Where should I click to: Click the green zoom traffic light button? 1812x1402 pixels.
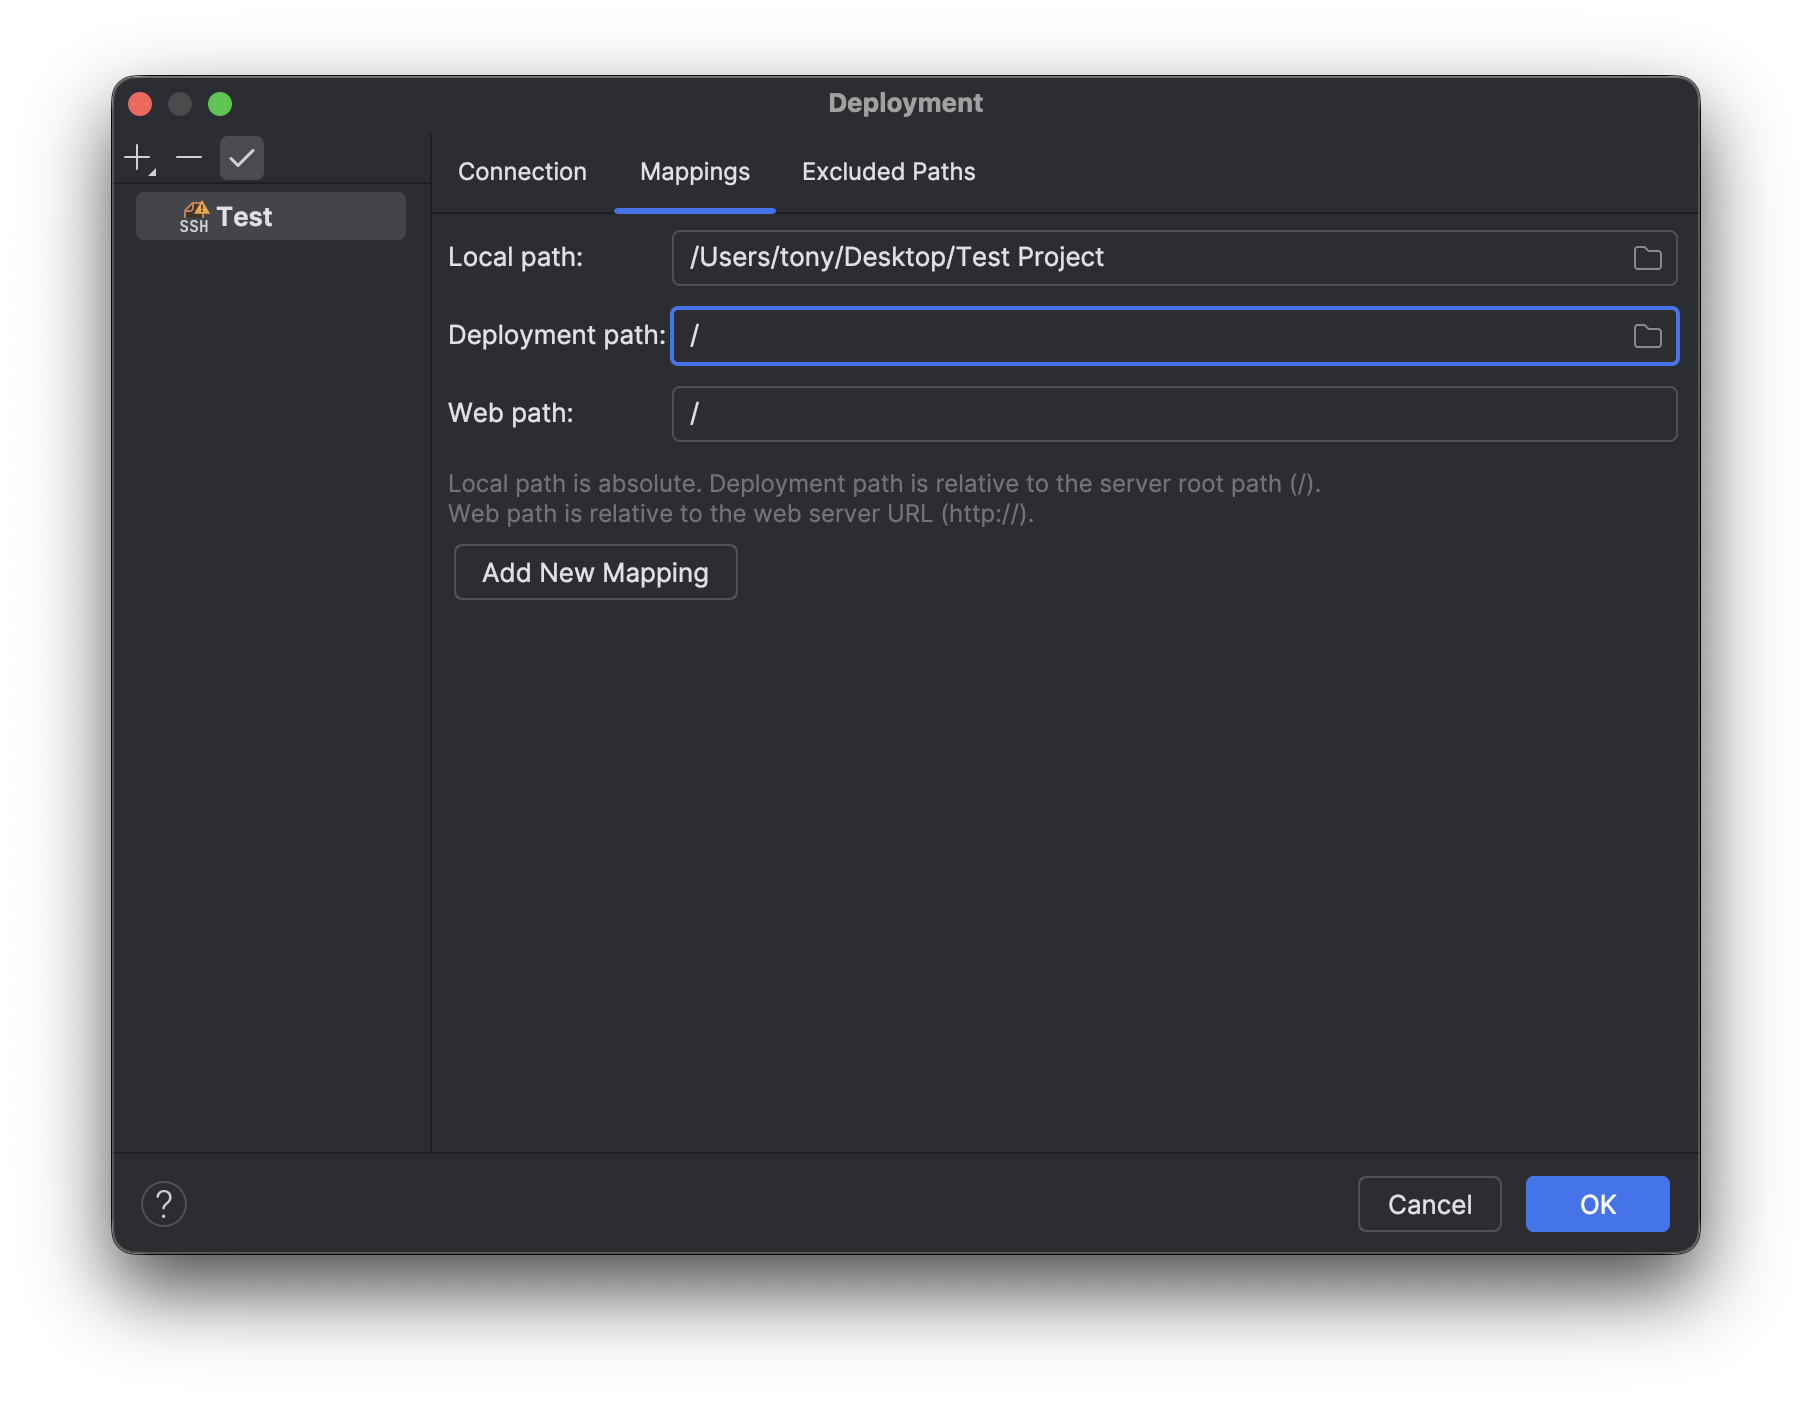(x=221, y=103)
